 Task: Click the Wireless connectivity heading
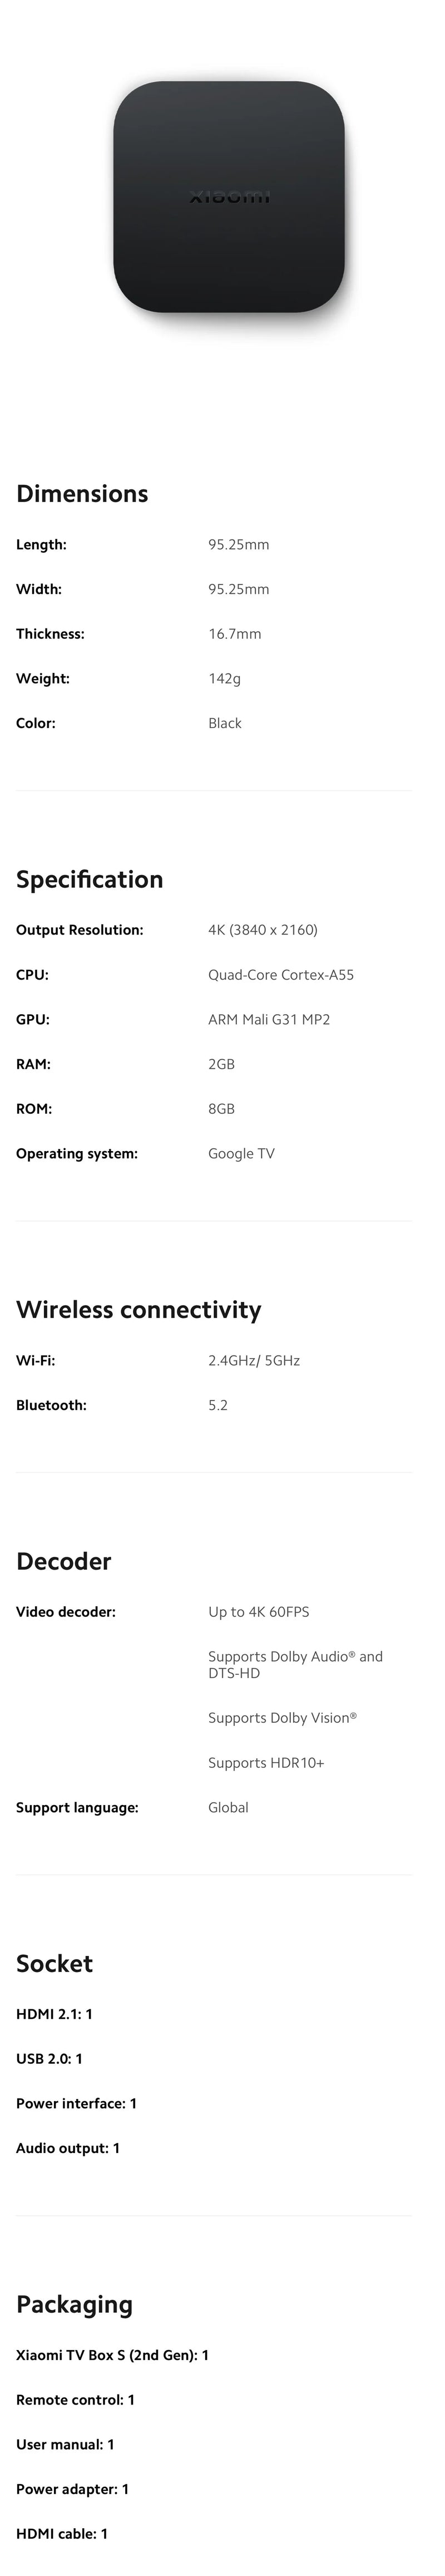click(138, 1310)
